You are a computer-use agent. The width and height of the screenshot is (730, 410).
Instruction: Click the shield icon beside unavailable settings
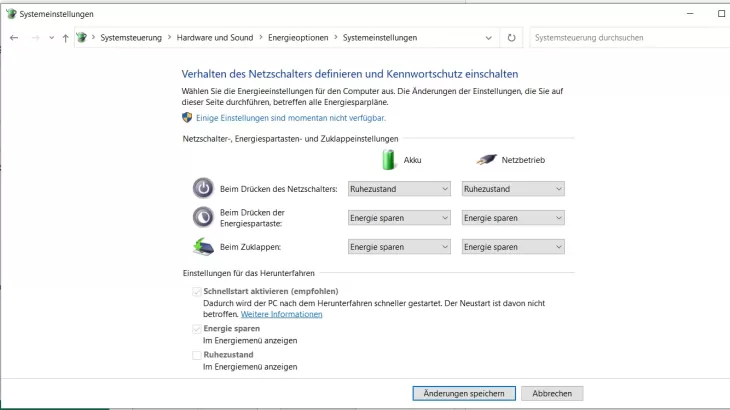(x=187, y=117)
